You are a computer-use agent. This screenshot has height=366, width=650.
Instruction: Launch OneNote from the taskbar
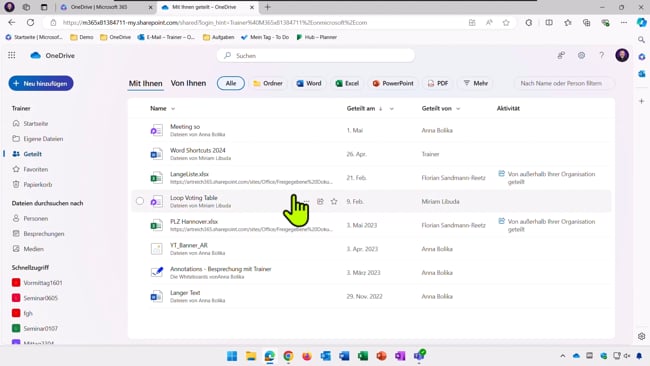click(400, 356)
